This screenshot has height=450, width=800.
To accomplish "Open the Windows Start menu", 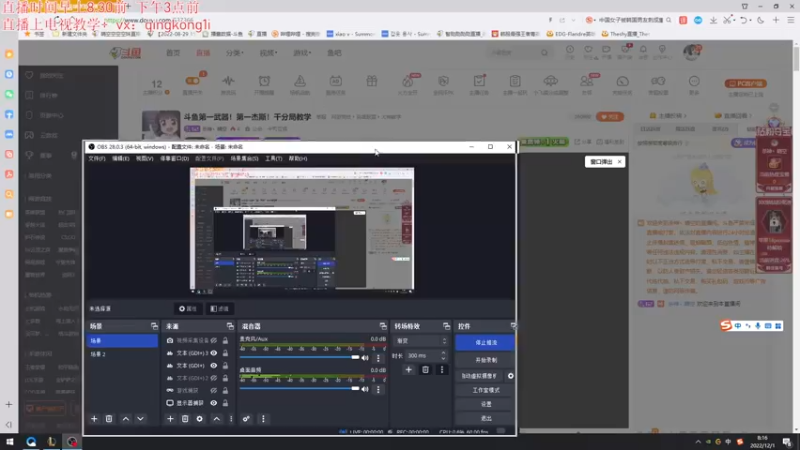I will click(x=10, y=442).
